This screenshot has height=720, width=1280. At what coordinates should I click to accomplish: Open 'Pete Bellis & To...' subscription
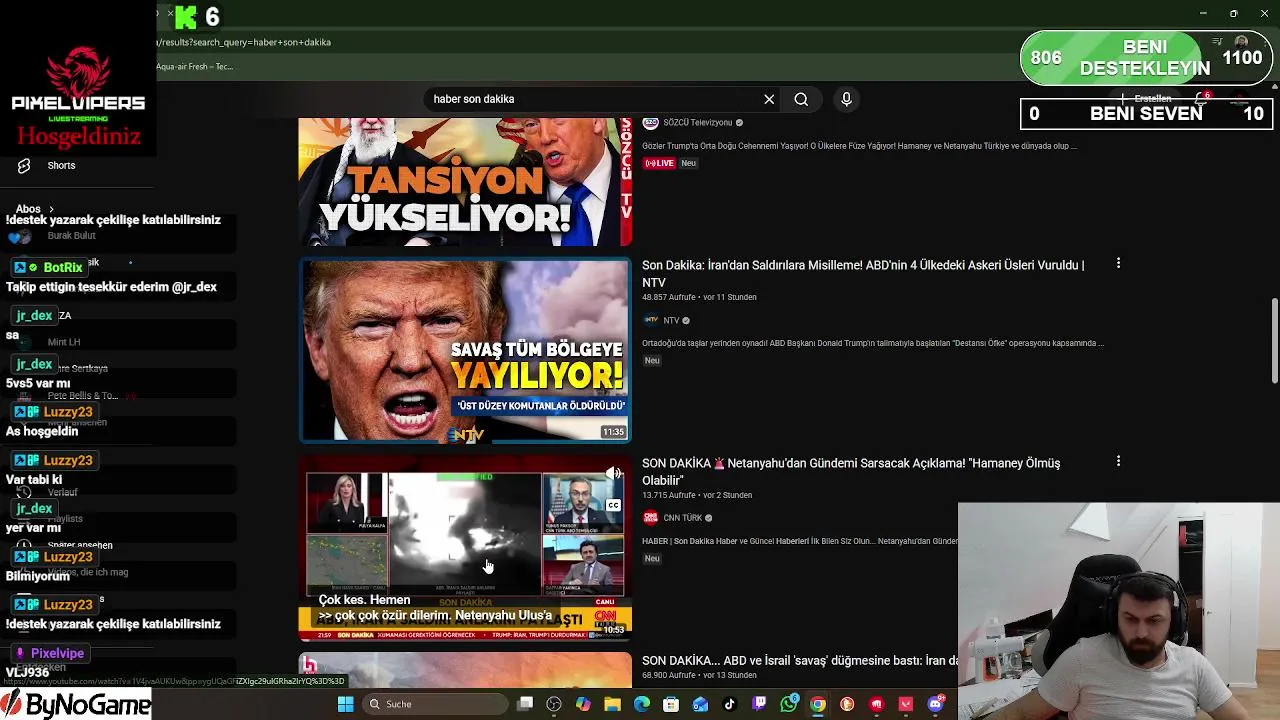[83, 396]
